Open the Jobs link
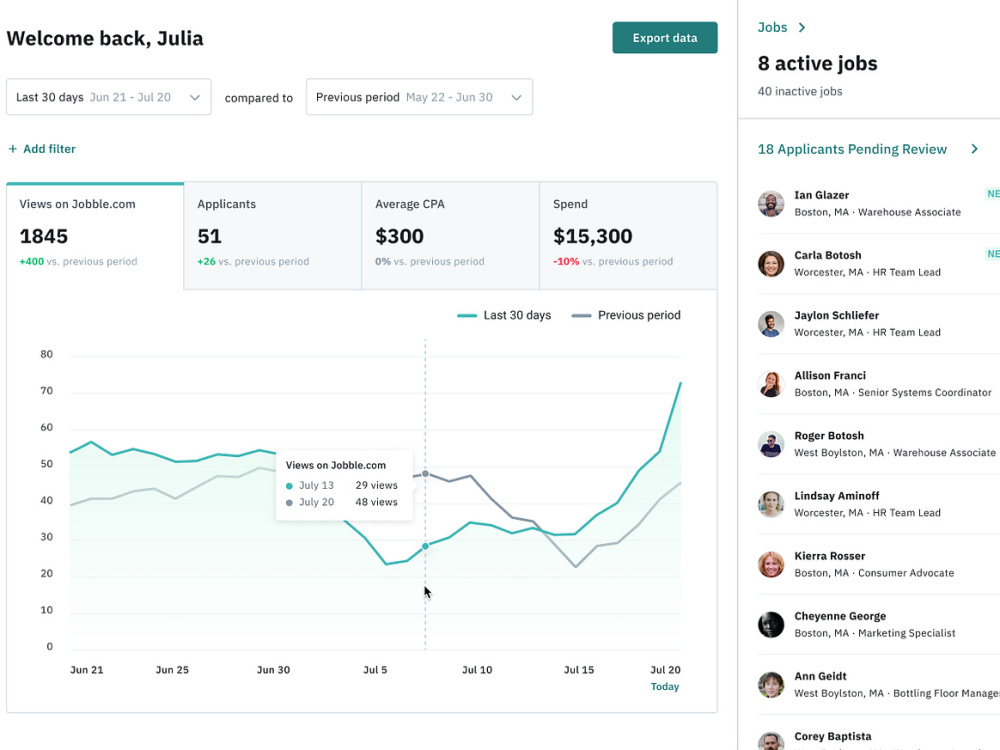 pyautogui.click(x=772, y=27)
